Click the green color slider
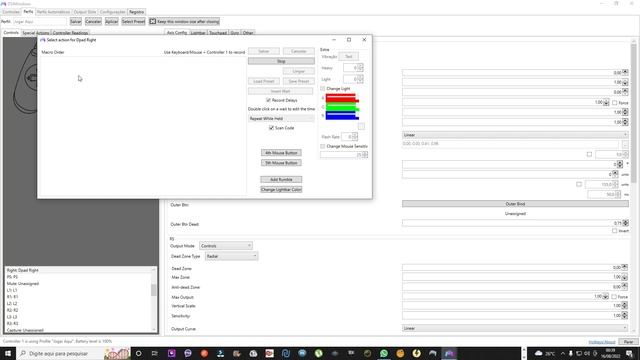This screenshot has height=360, width=640. coord(342,107)
